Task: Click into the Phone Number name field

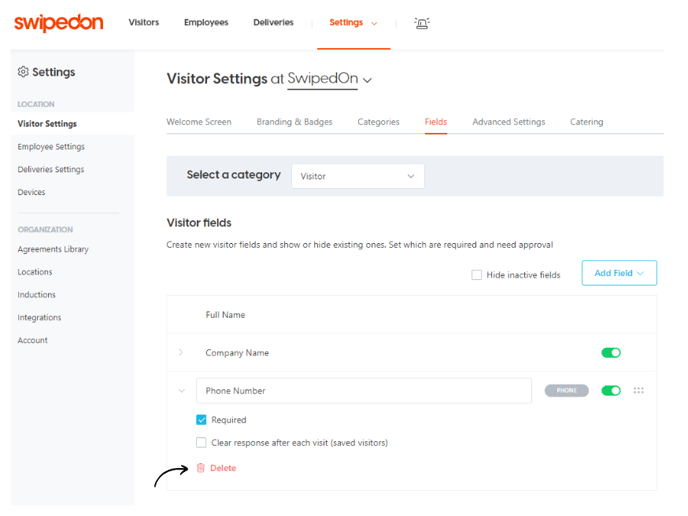Action: [x=364, y=391]
